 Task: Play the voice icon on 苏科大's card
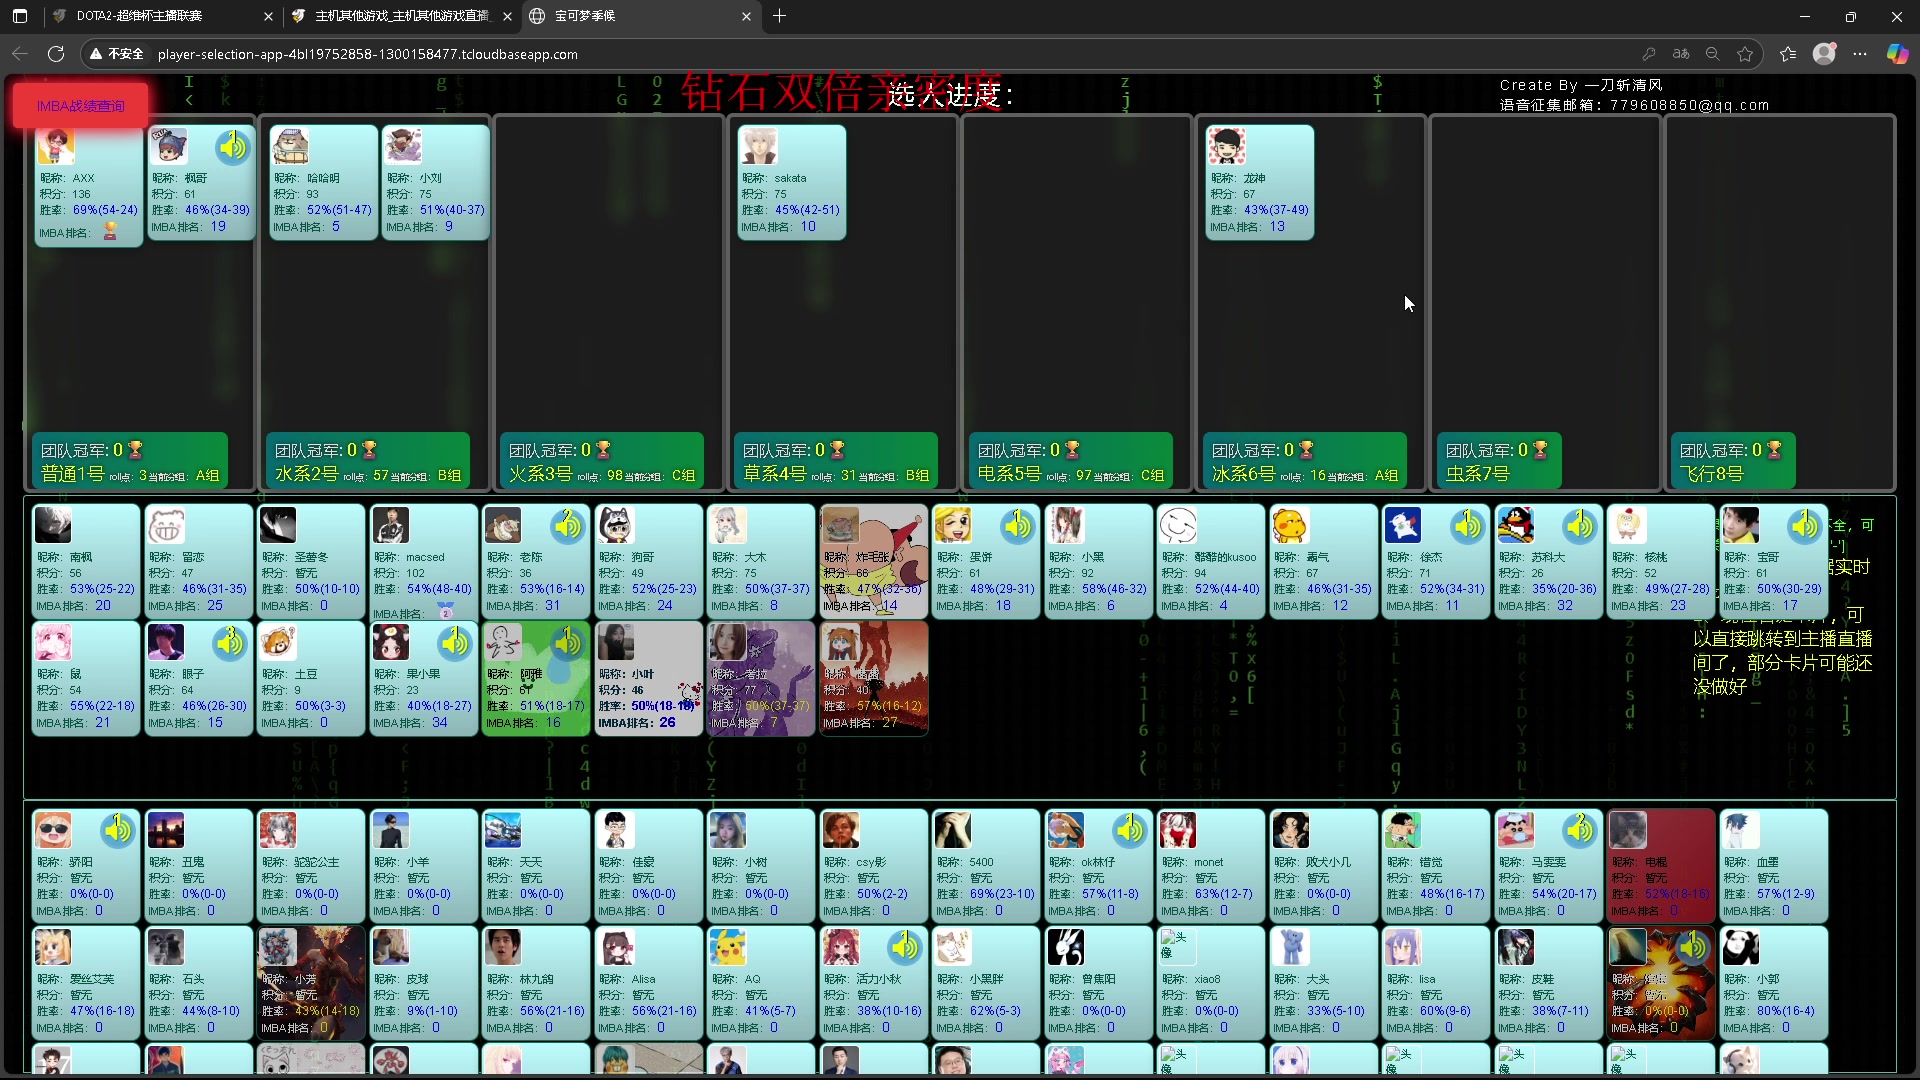point(1580,525)
